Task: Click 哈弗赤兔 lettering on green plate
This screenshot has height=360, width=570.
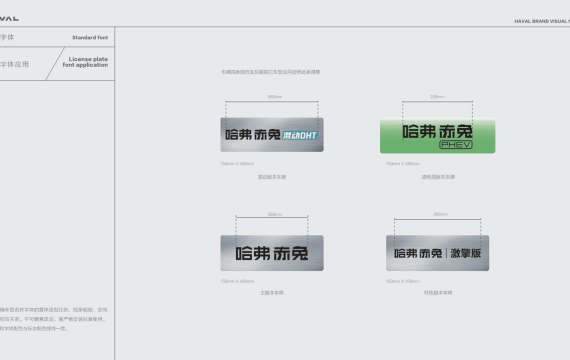Action: pos(437,131)
